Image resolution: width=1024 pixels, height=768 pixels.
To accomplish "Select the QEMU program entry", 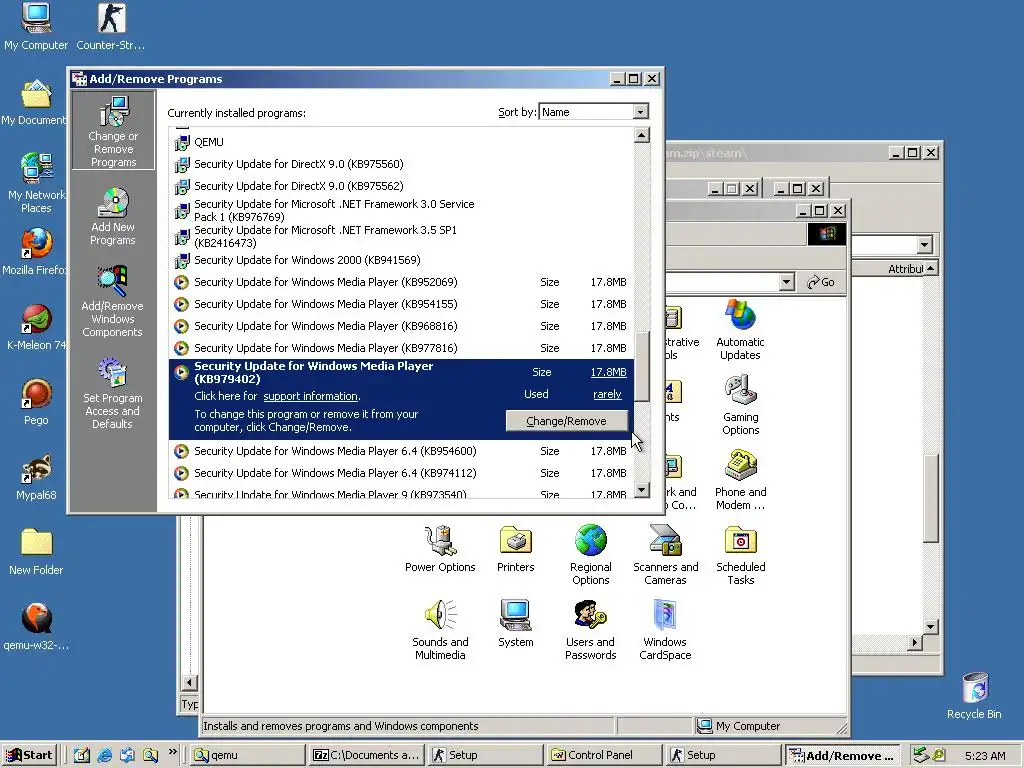I will click(401, 142).
